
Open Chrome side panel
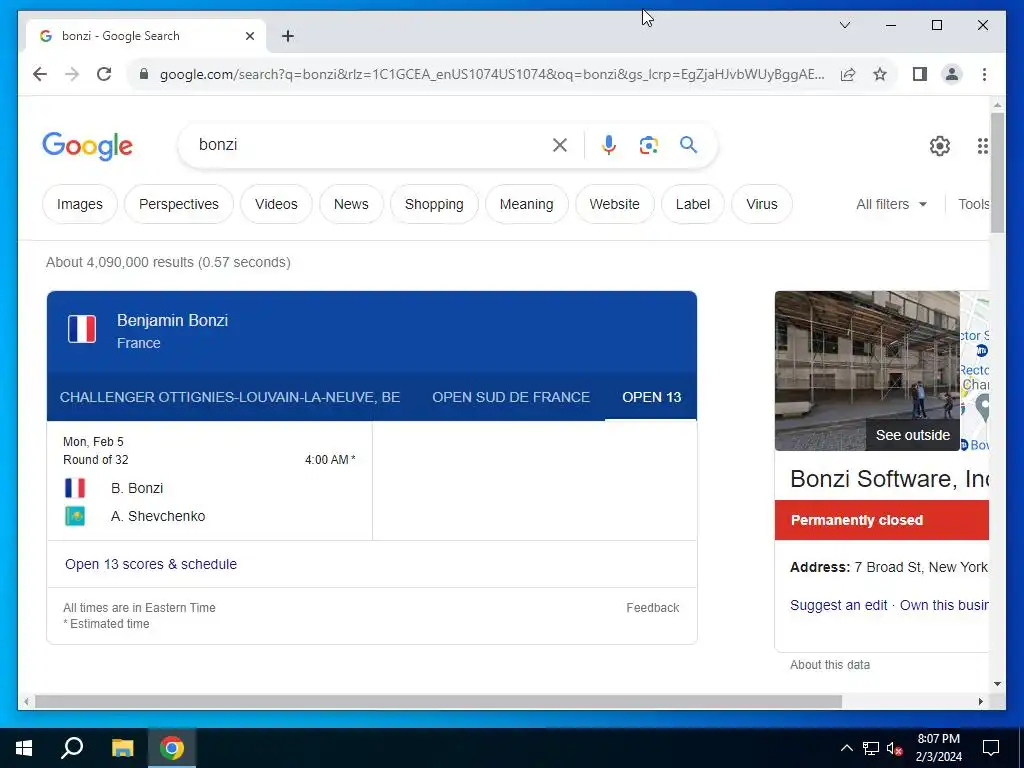pos(920,74)
